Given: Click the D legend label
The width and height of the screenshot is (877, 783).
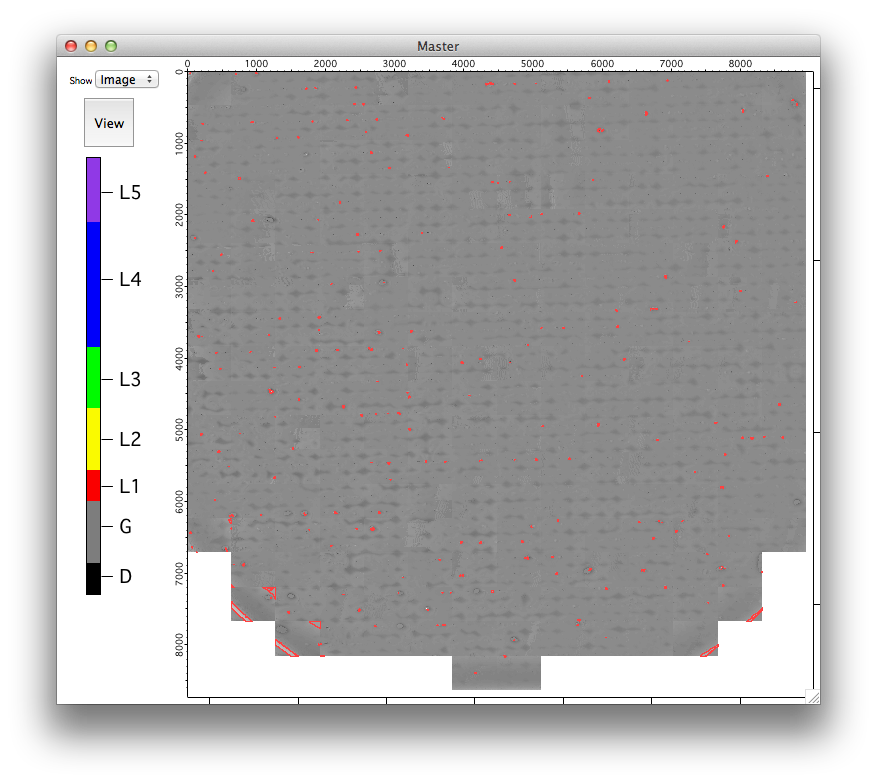Looking at the screenshot, I should click(x=125, y=576).
